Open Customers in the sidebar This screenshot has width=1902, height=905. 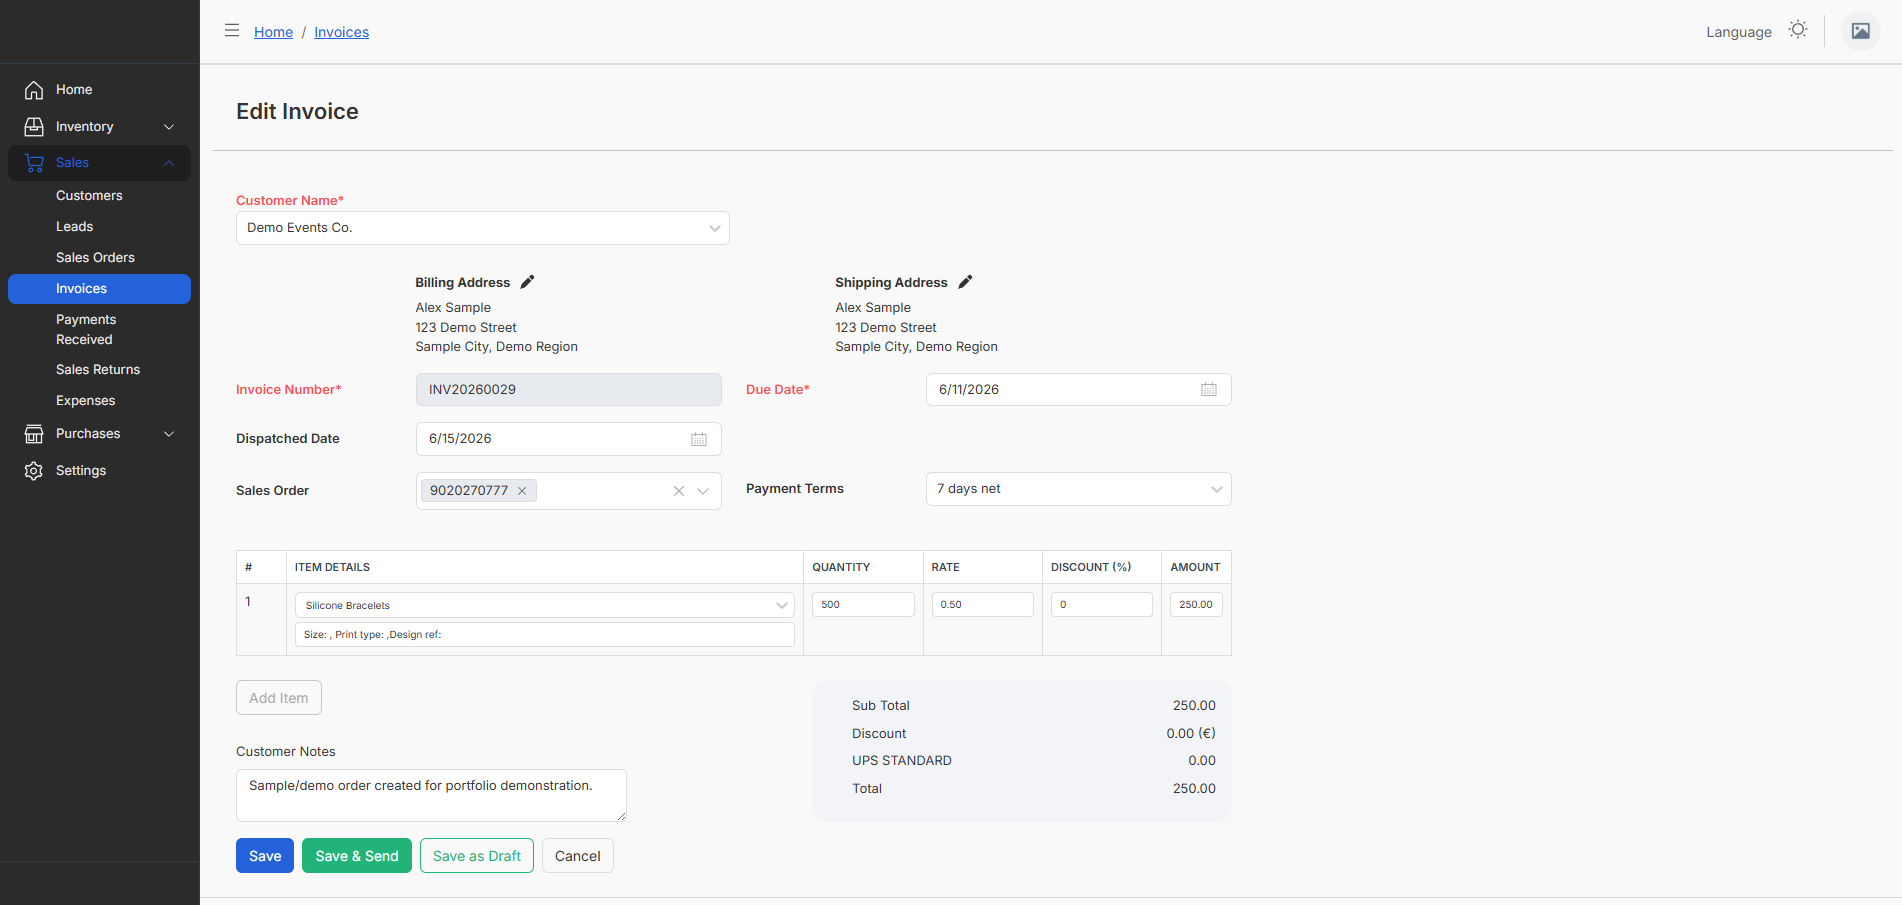point(89,196)
